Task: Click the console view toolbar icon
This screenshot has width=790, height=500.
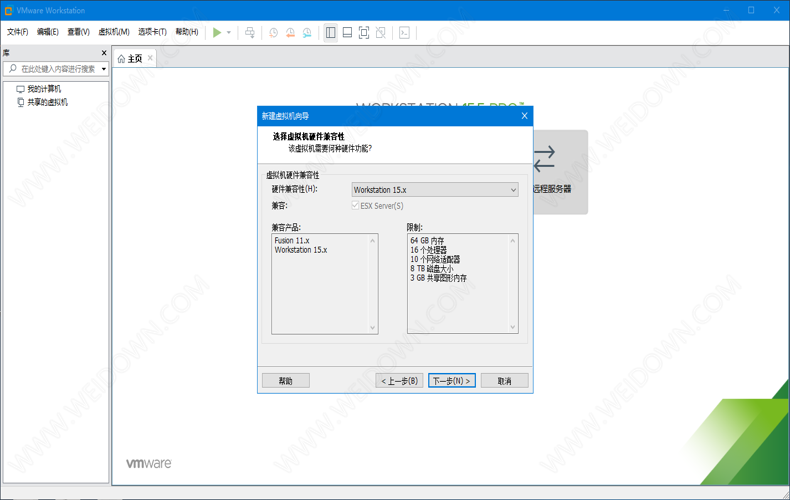Action: [x=404, y=33]
